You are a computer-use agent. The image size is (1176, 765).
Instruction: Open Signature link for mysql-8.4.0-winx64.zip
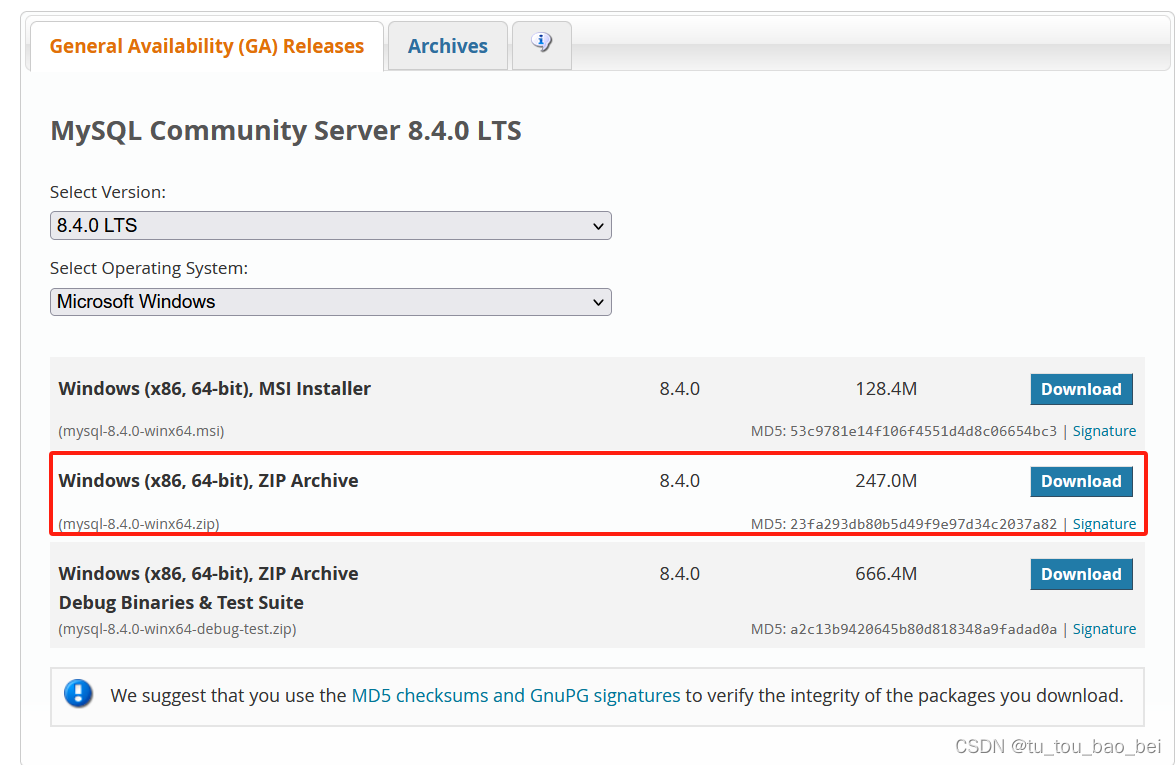pos(1104,524)
